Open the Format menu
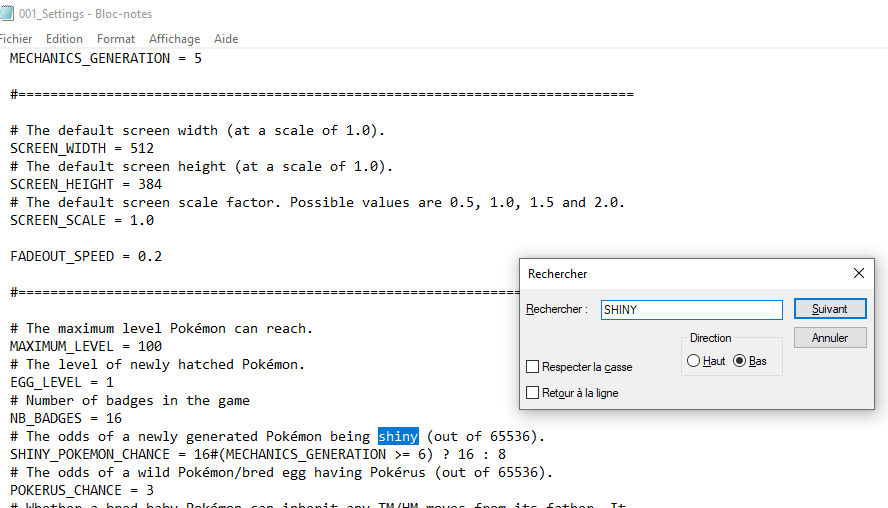888x508 pixels. pyautogui.click(x=116, y=39)
